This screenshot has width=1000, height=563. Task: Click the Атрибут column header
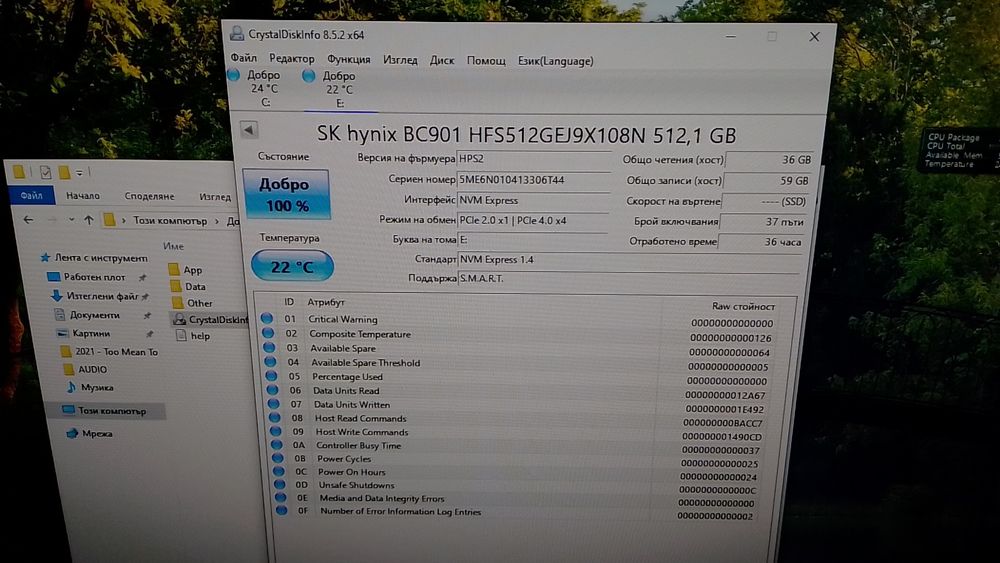click(326, 302)
